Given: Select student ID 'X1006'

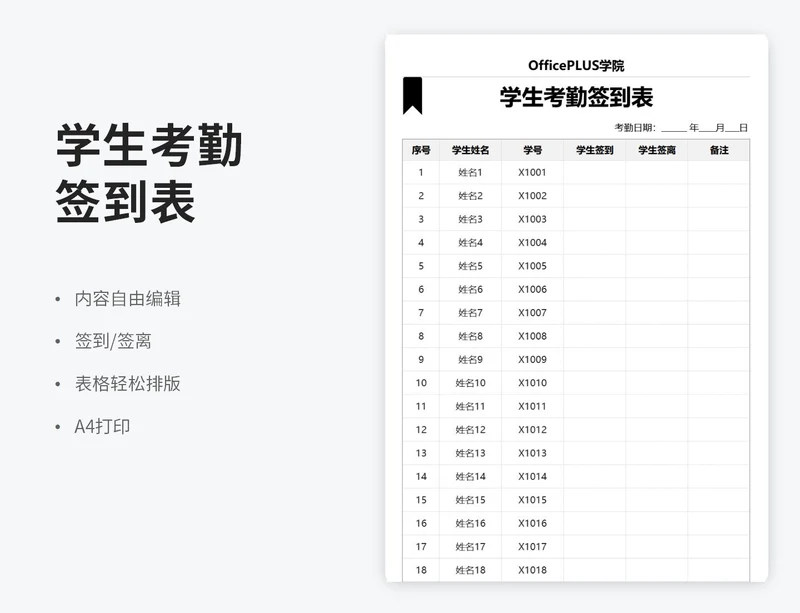Looking at the screenshot, I should pos(532,289).
